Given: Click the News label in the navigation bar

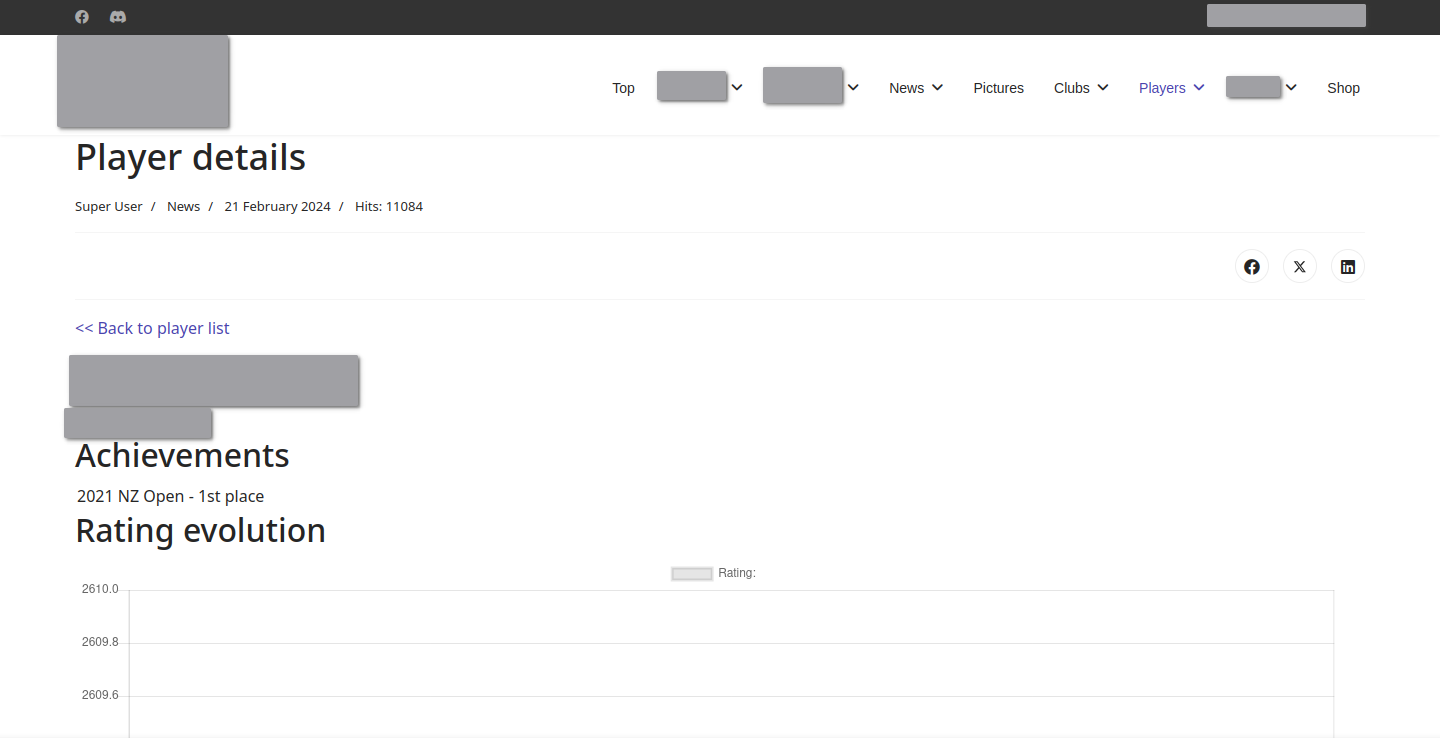Looking at the screenshot, I should 906,88.
